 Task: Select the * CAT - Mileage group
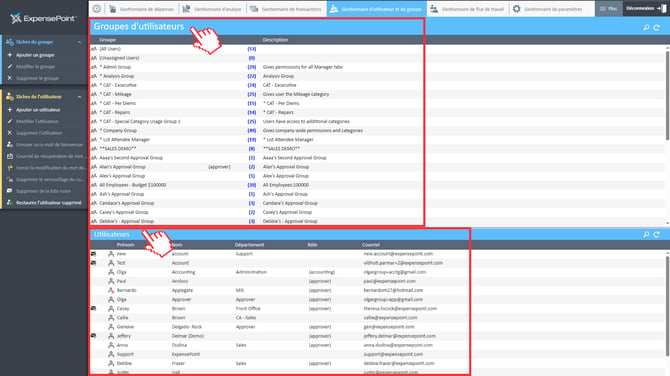point(377,94)
